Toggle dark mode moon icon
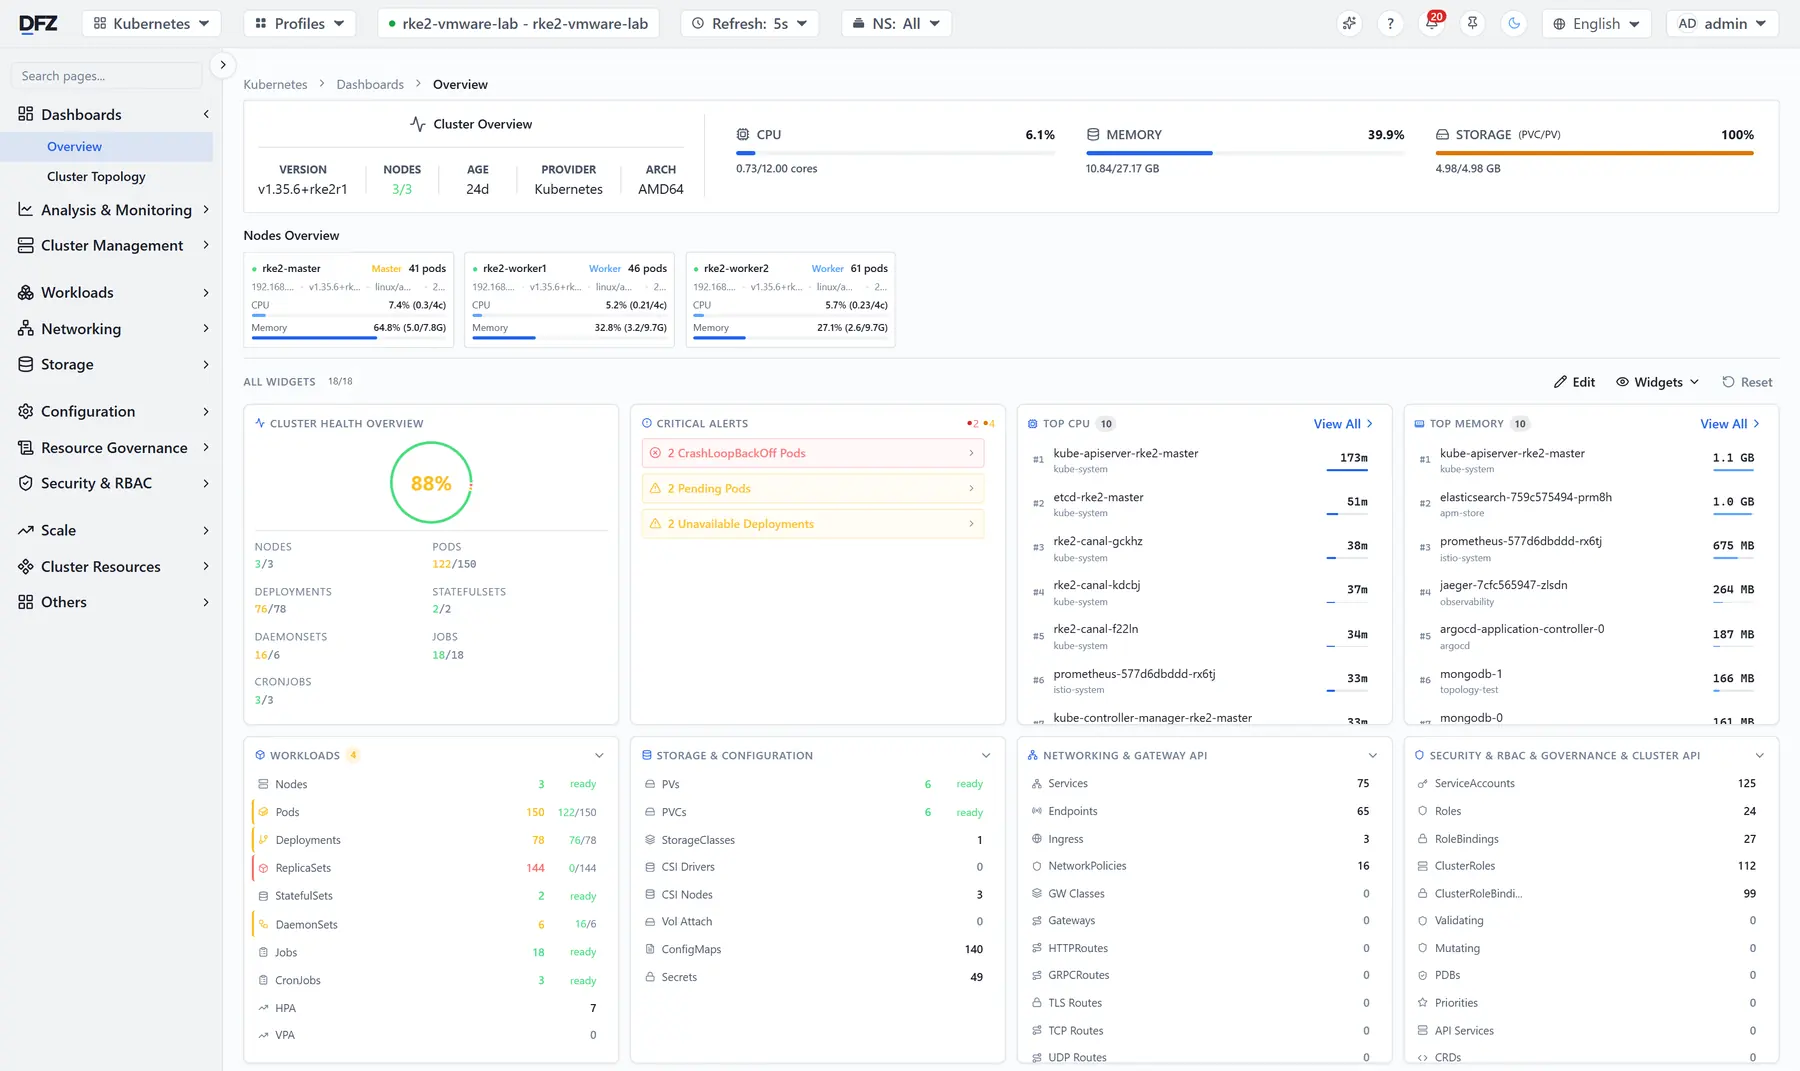This screenshot has height=1071, width=1800. [x=1514, y=23]
